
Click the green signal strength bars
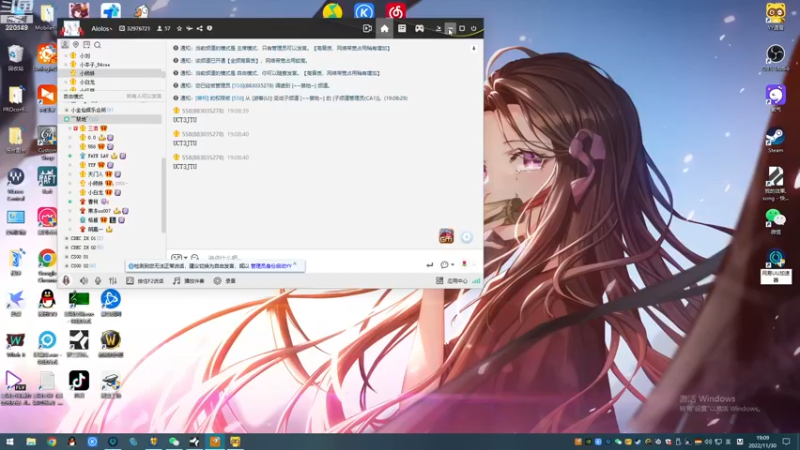tap(476, 281)
